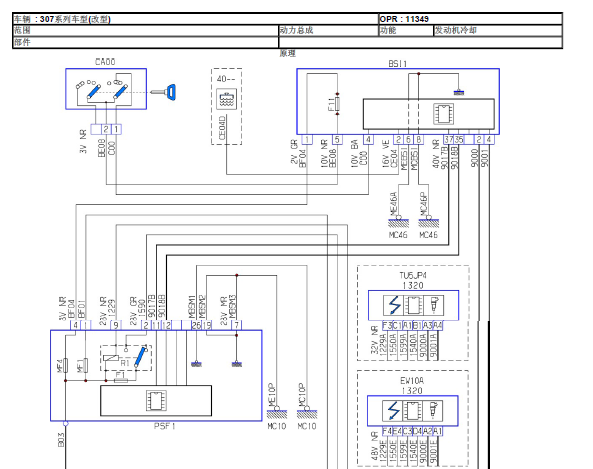593x469 pixels.
Task: Select PSF1 connector pin 7
Action: click(x=237, y=325)
